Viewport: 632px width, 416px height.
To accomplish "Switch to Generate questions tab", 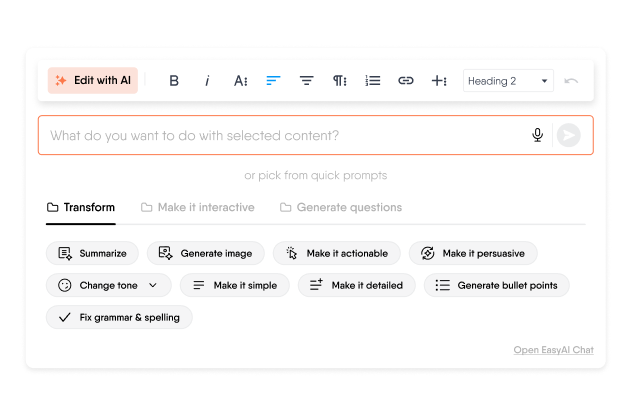I will 341,208.
